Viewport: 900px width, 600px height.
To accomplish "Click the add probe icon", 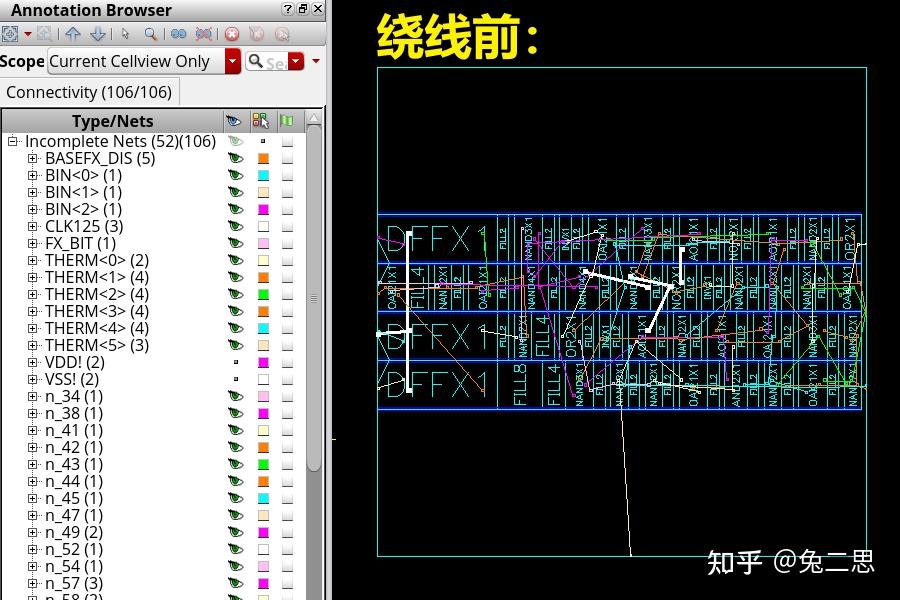I will (178, 33).
